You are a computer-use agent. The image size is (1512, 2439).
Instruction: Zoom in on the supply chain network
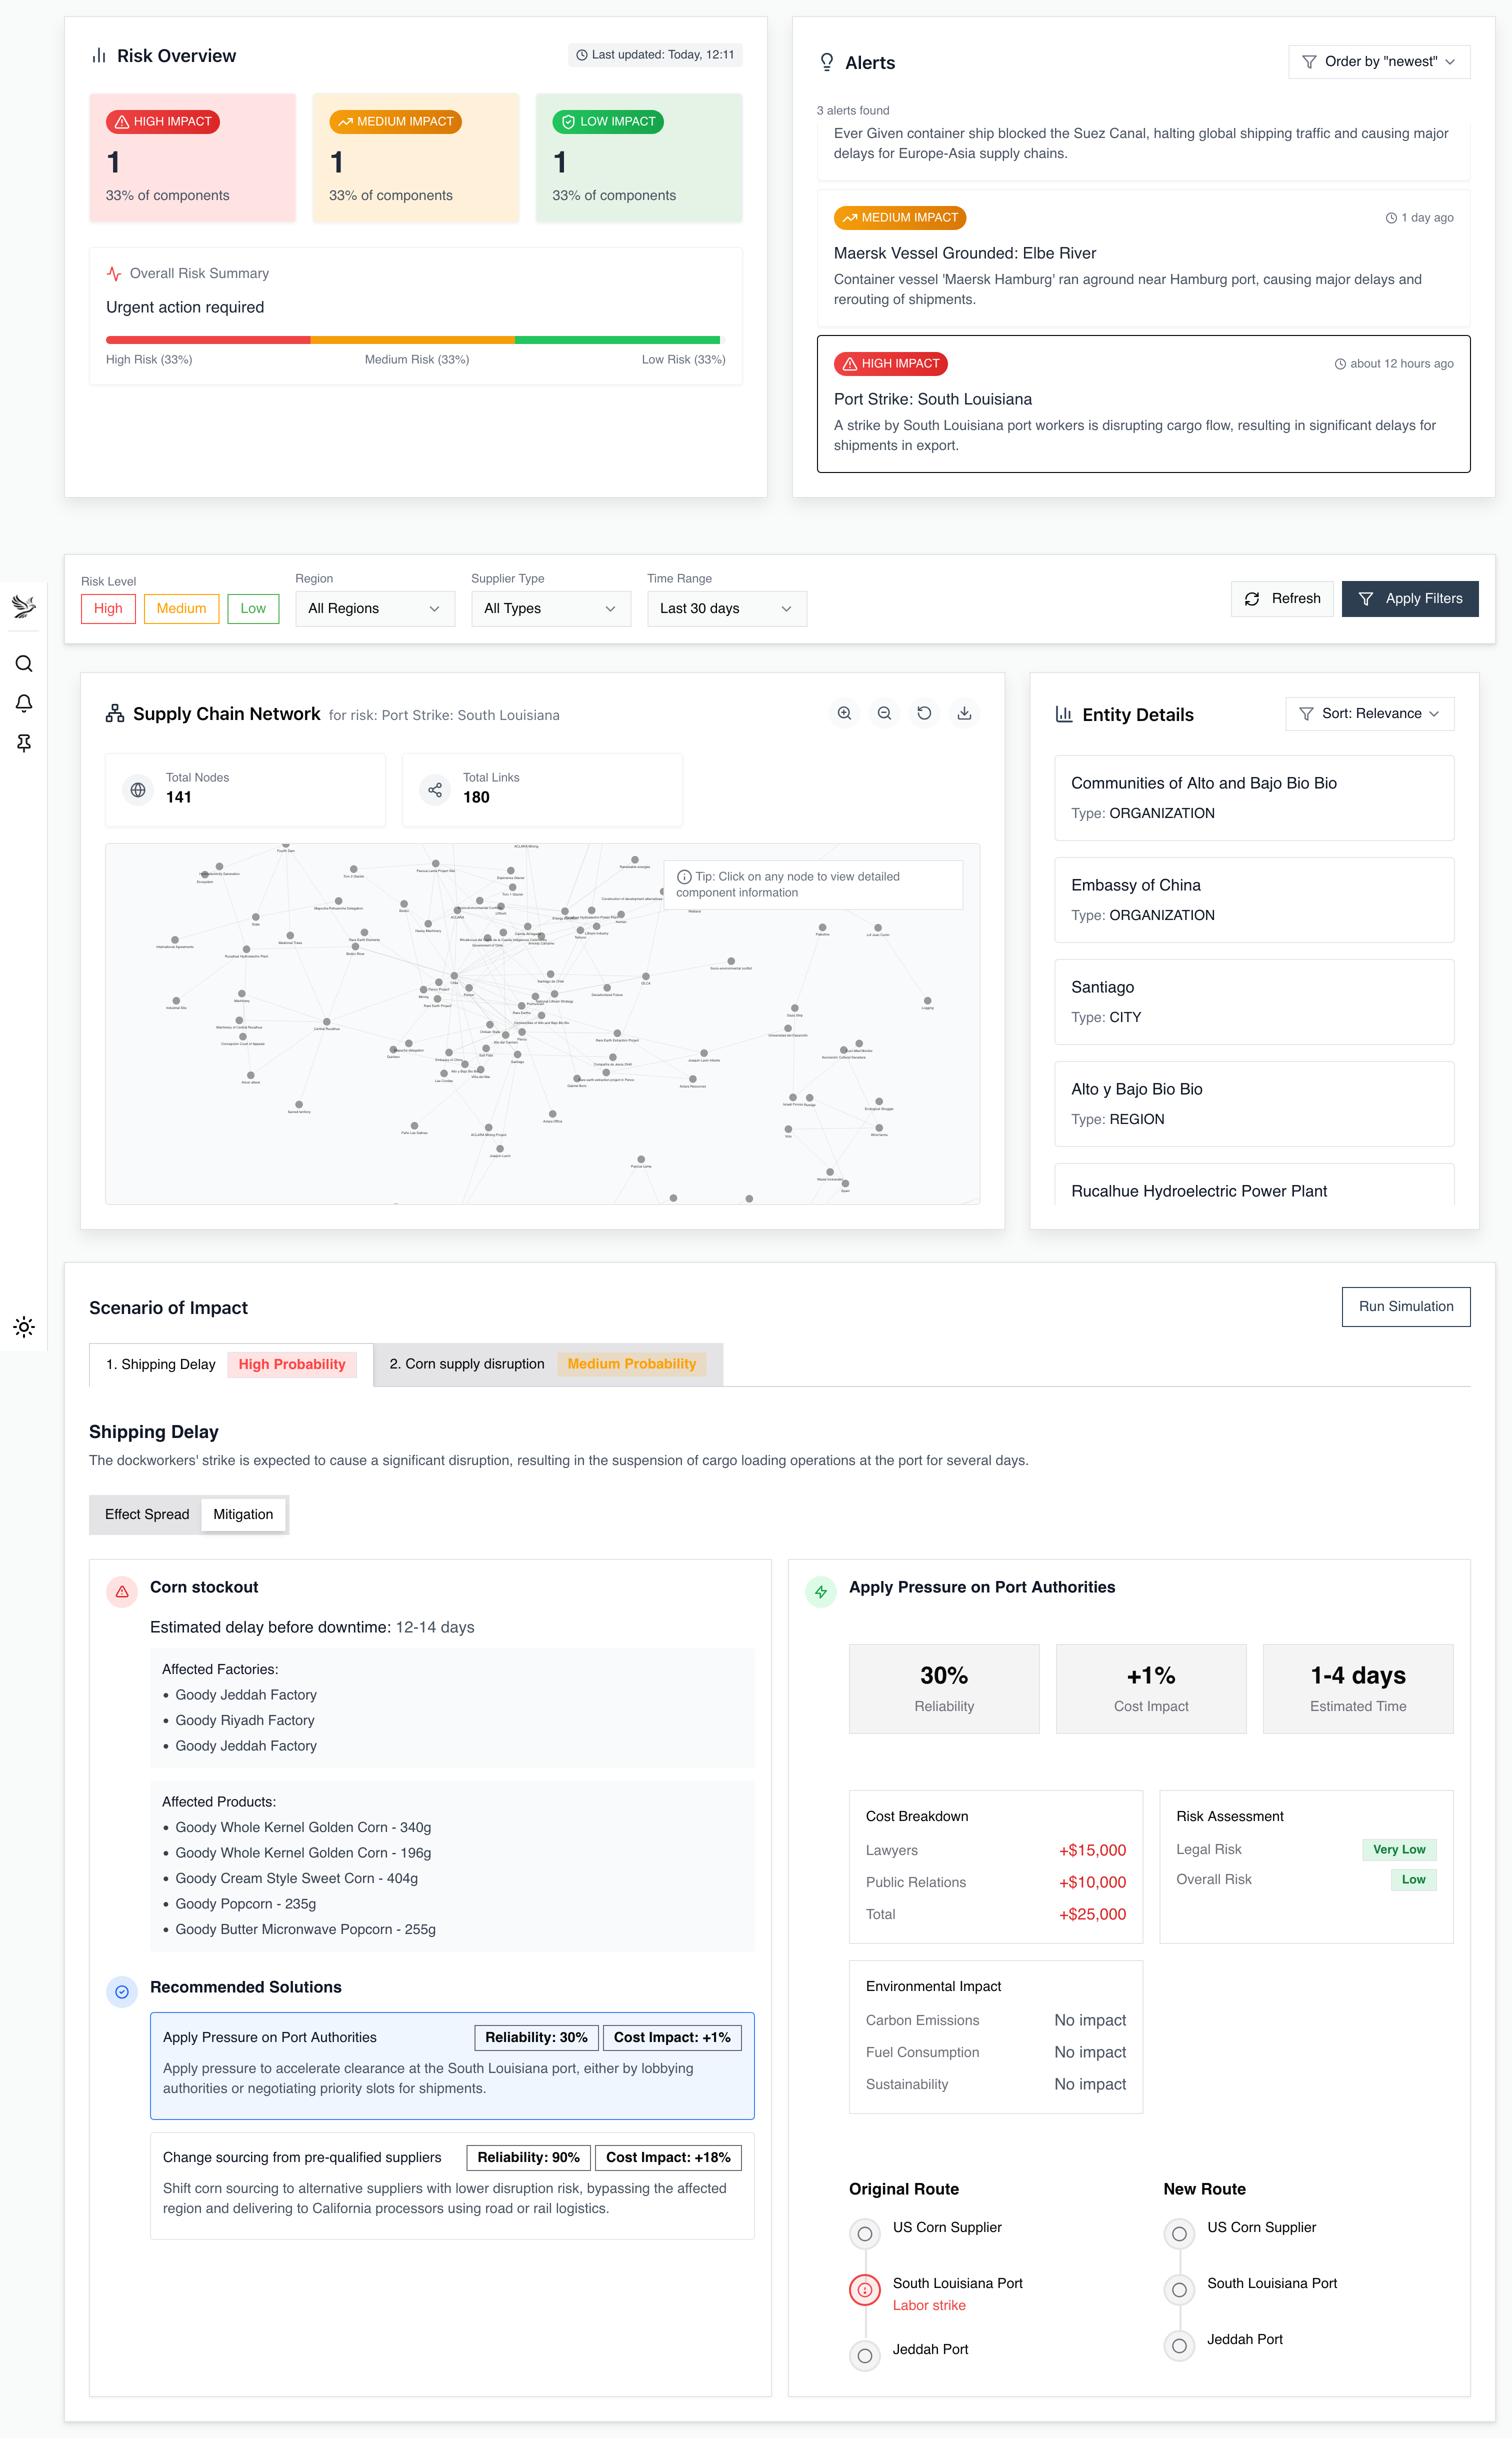[845, 713]
